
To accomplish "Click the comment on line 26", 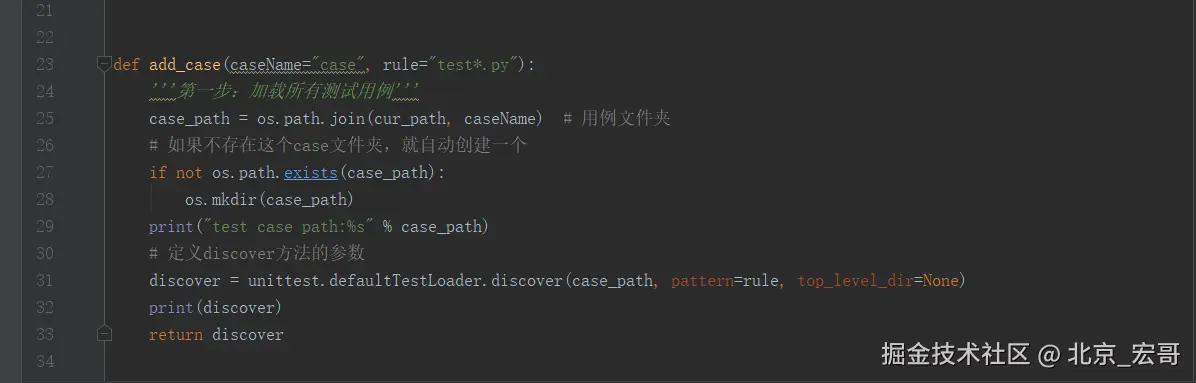I will click(338, 146).
